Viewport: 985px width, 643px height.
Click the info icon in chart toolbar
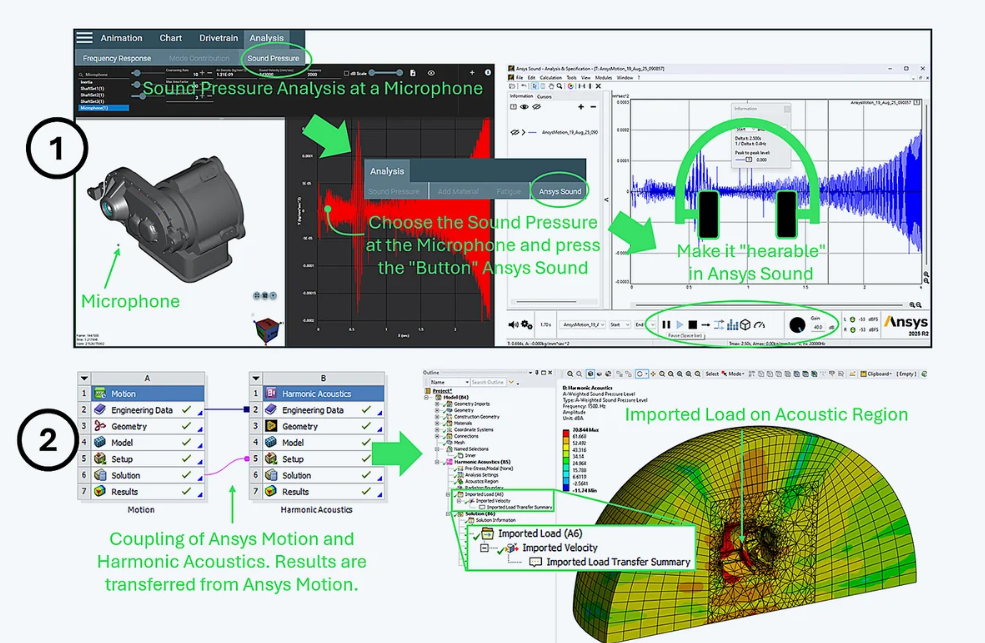click(487, 73)
